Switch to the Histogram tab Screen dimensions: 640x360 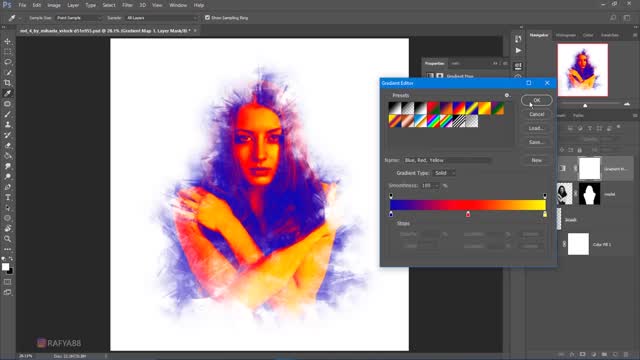tap(566, 35)
